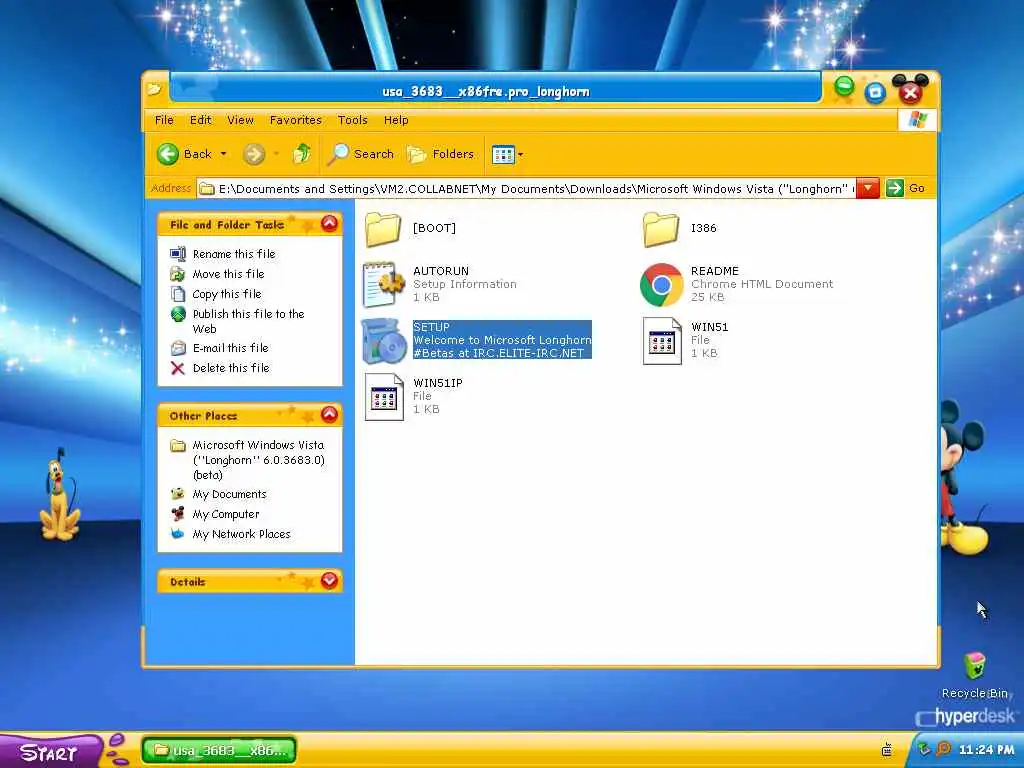
Task: Go up one folder level
Action: tap(301, 154)
